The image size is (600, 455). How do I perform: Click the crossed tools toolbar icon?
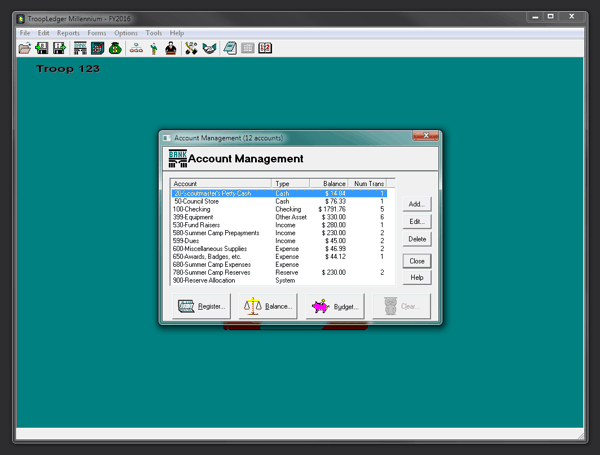191,48
